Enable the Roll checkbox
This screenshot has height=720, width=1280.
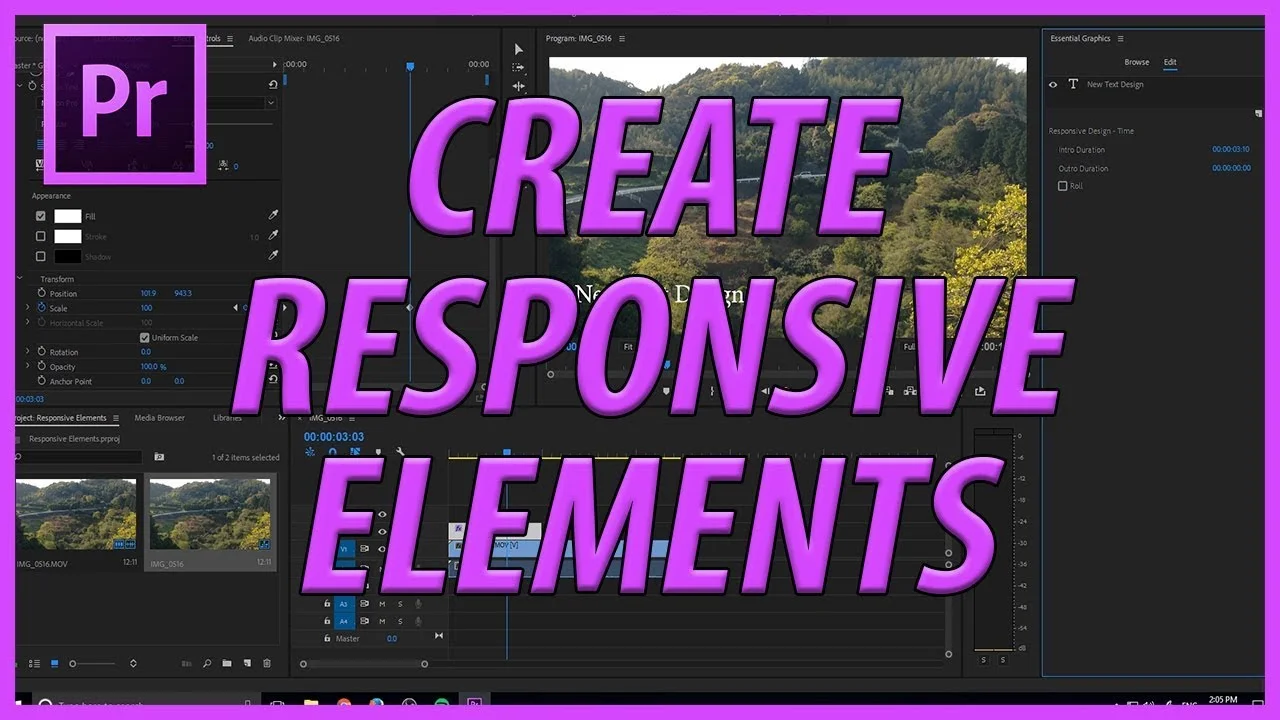pos(1063,186)
